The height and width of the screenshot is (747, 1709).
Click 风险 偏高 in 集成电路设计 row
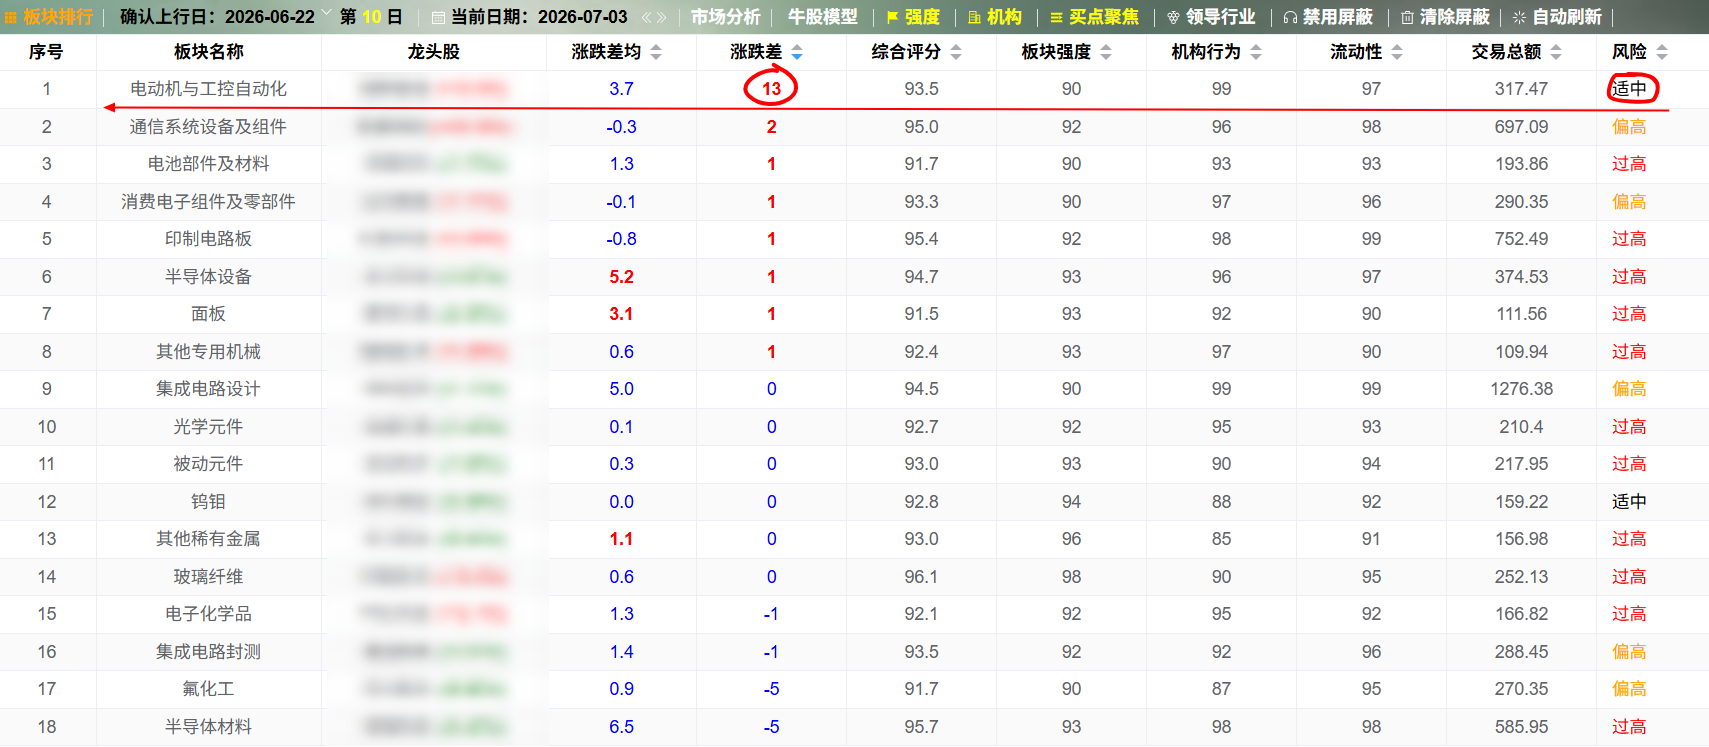pyautogui.click(x=1629, y=389)
